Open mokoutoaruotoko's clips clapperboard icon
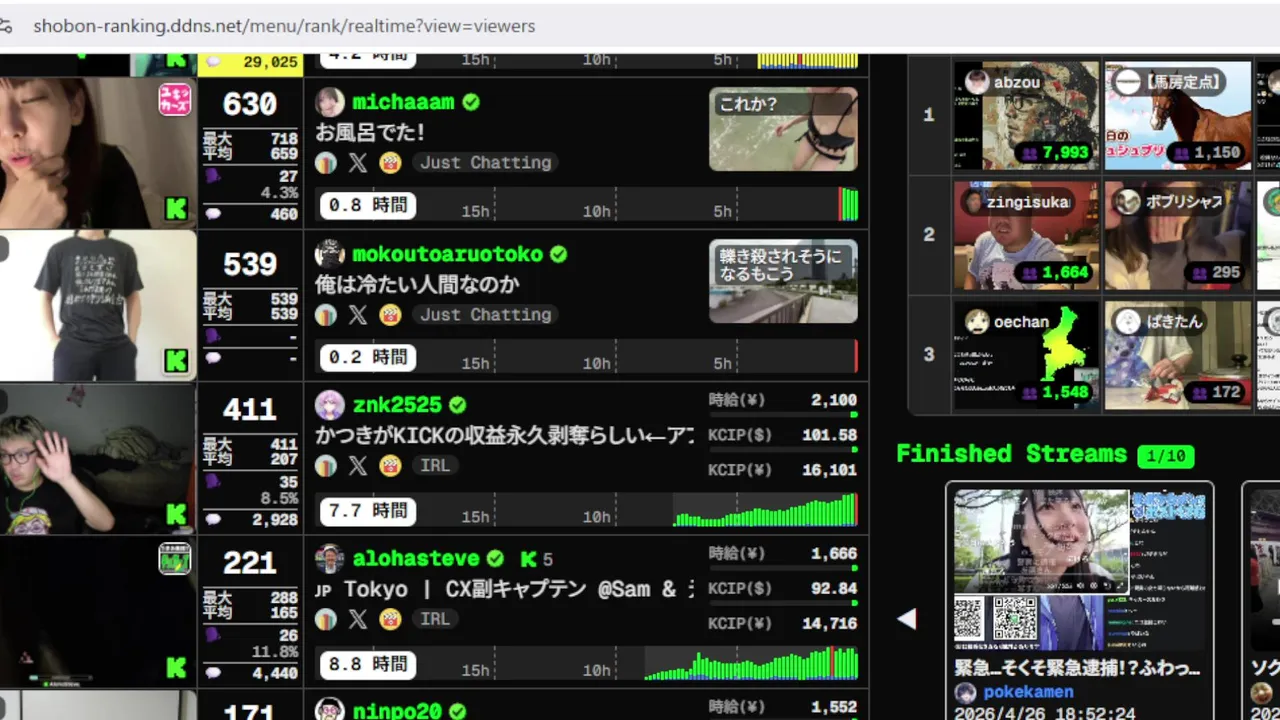The image size is (1280, 720). [390, 314]
